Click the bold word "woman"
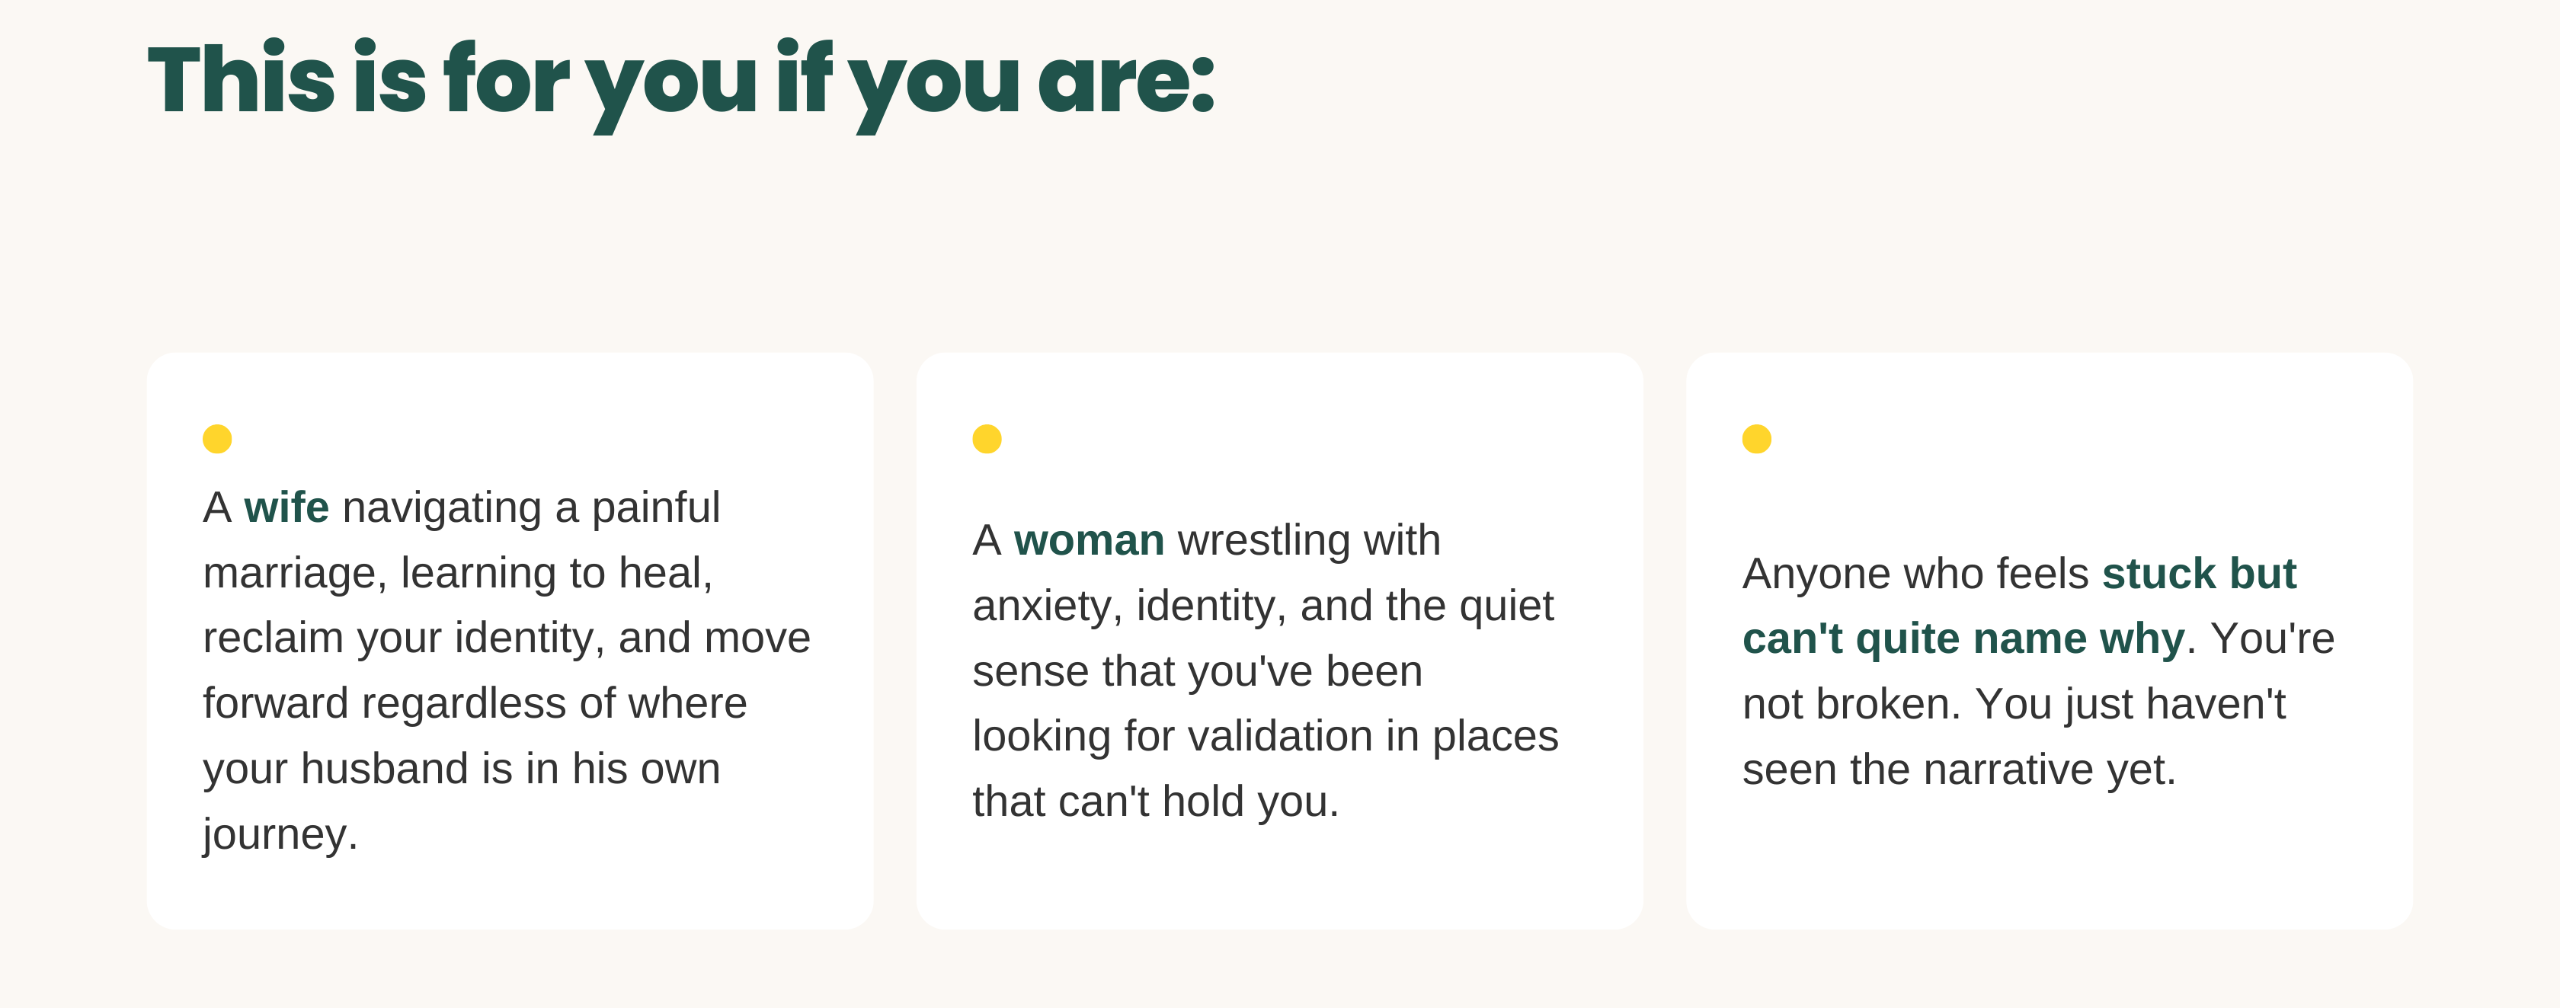This screenshot has height=1008, width=2560. [1089, 541]
